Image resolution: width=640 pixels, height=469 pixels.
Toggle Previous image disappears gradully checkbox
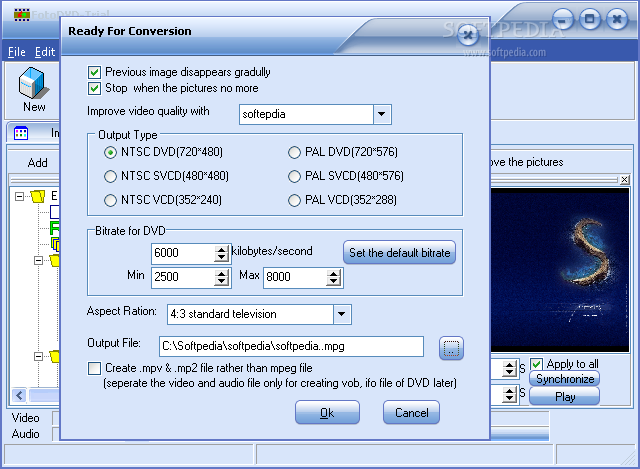[94, 73]
